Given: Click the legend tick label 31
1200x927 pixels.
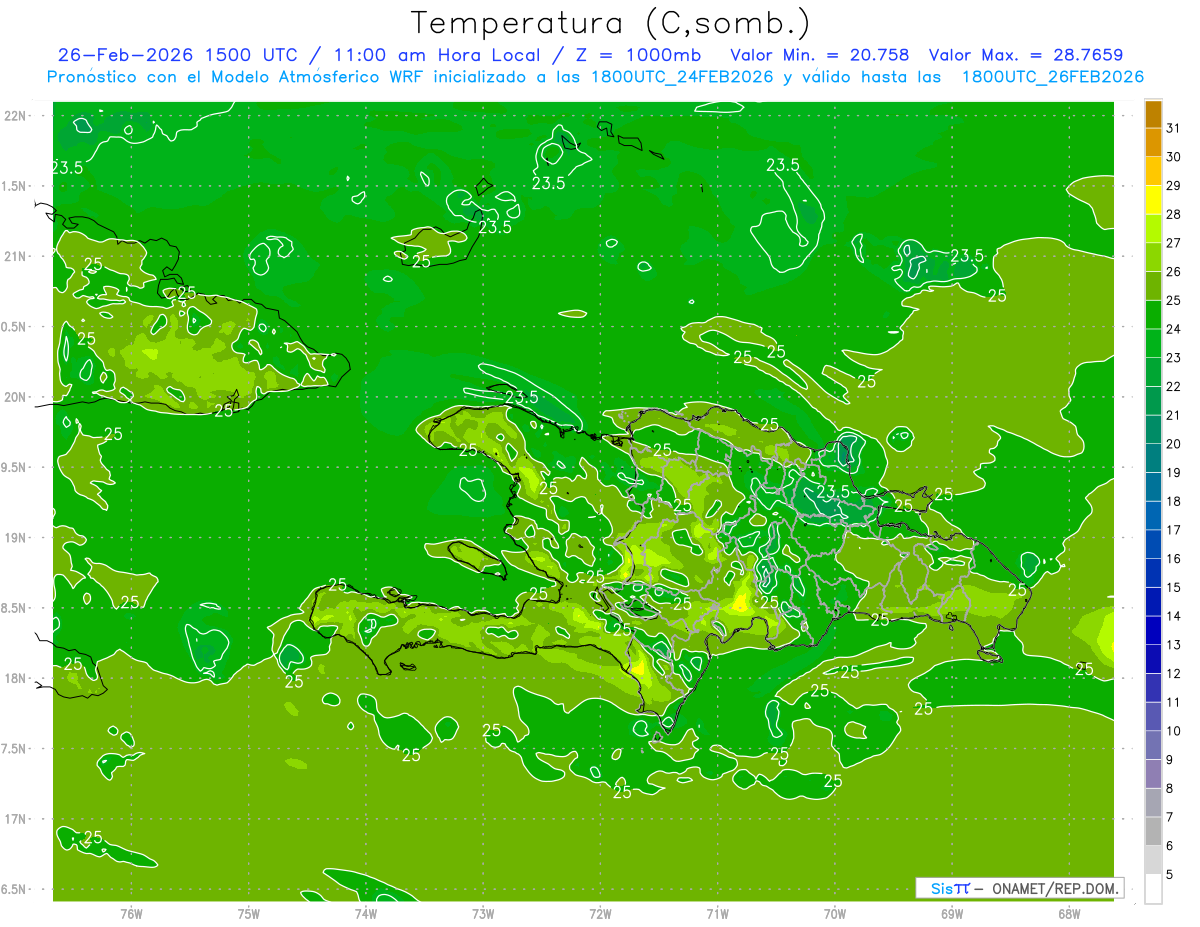Looking at the screenshot, I should [1174, 129].
